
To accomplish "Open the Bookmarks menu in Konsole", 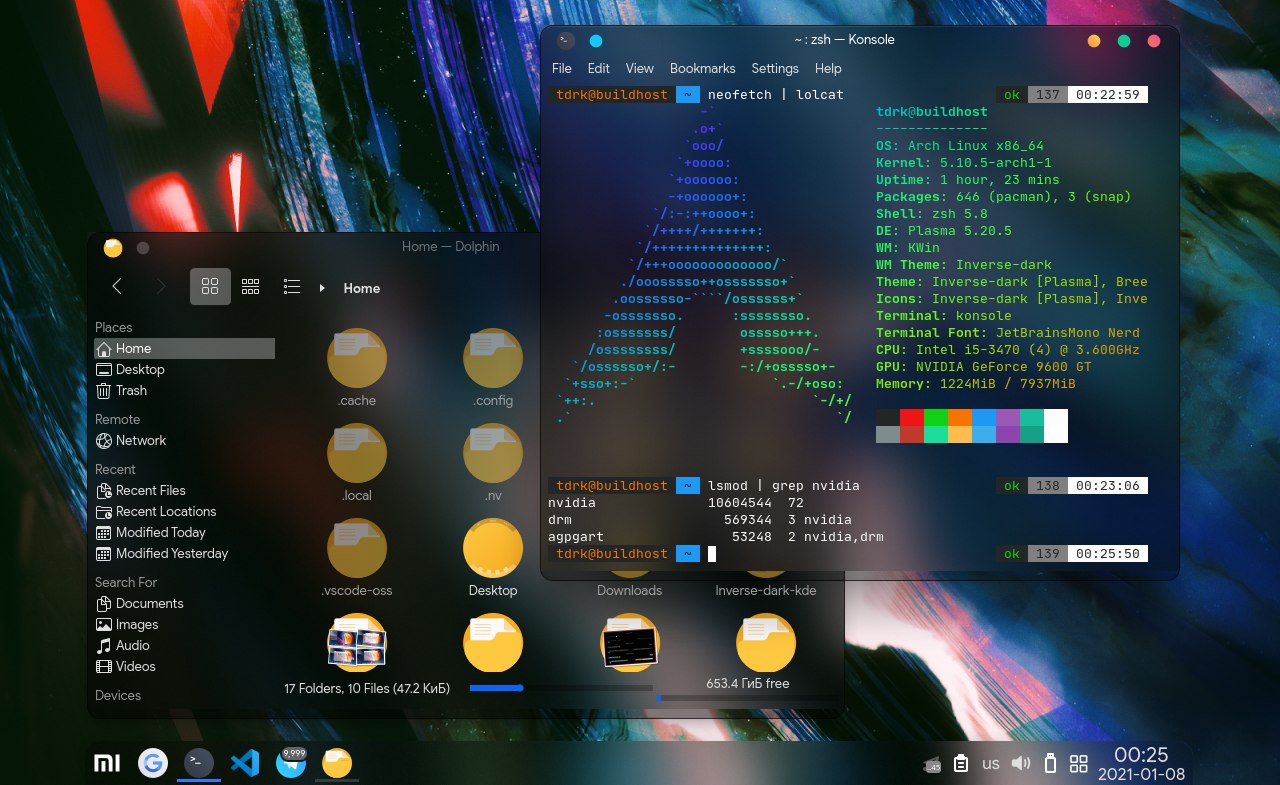I will click(703, 69).
